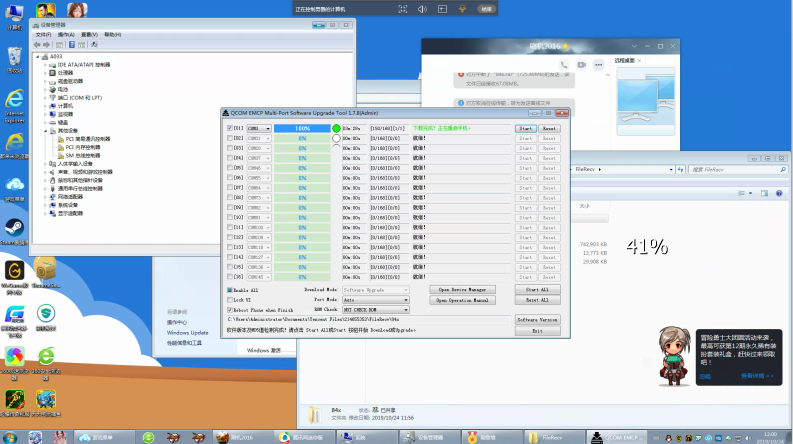793x444 pixels.
Task: Select the 键盘 tree item
Action: 63,122
